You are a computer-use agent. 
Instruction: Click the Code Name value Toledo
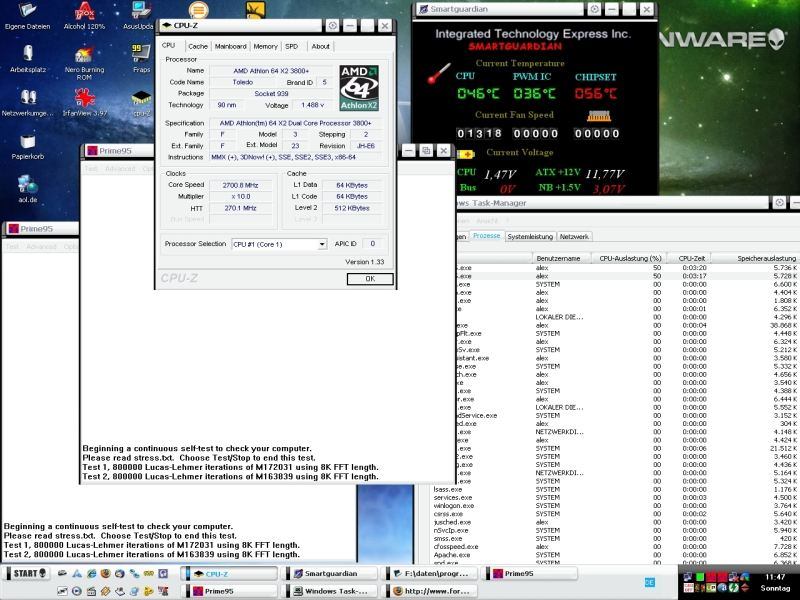click(243, 82)
